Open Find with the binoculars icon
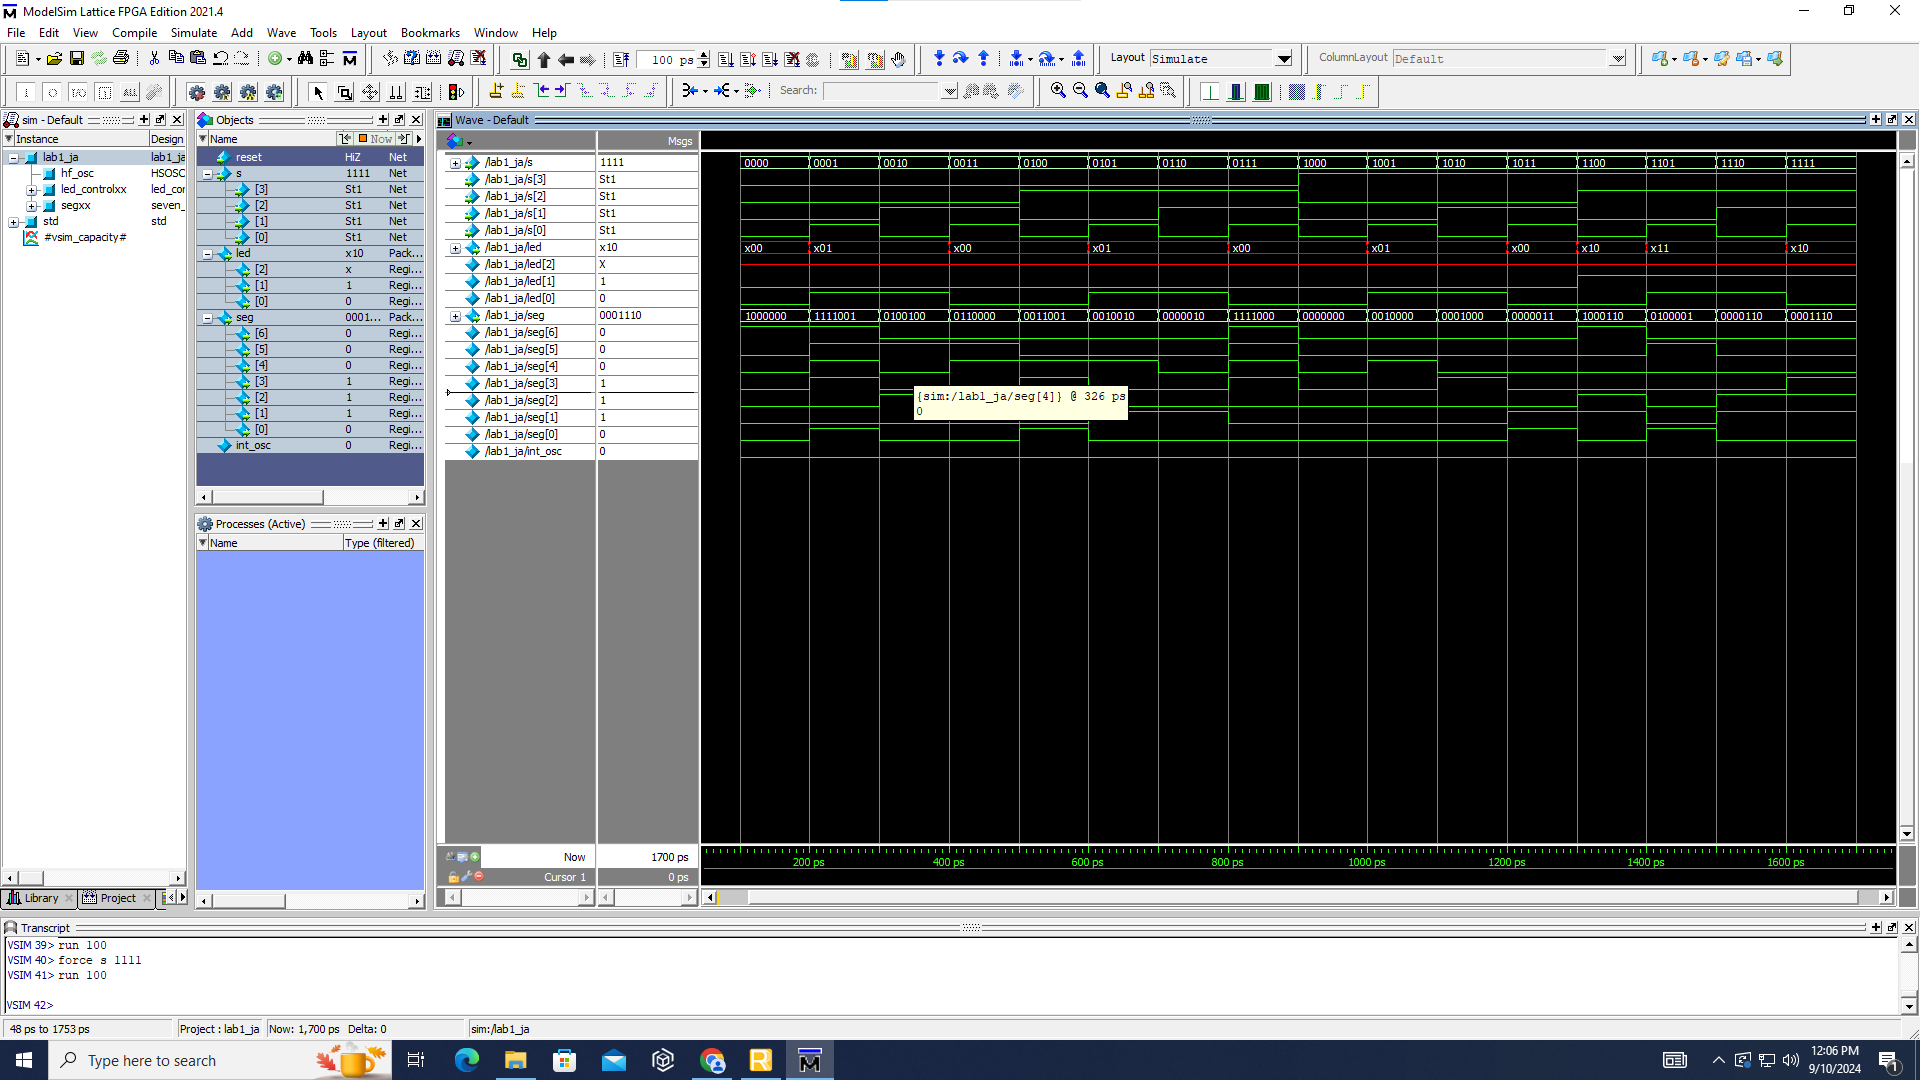The height and width of the screenshot is (1080, 1920). (x=305, y=59)
